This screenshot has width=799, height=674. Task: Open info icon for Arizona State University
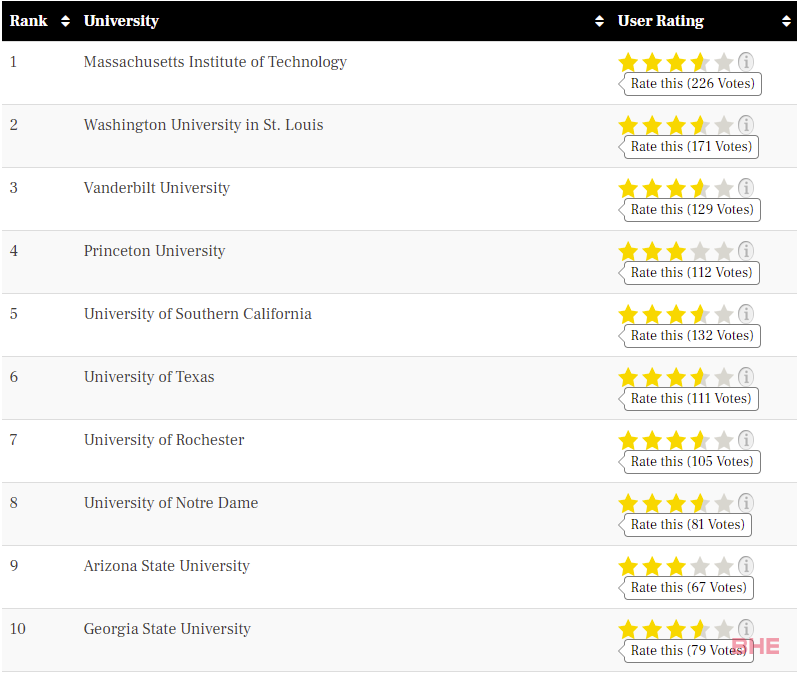pyautogui.click(x=746, y=566)
